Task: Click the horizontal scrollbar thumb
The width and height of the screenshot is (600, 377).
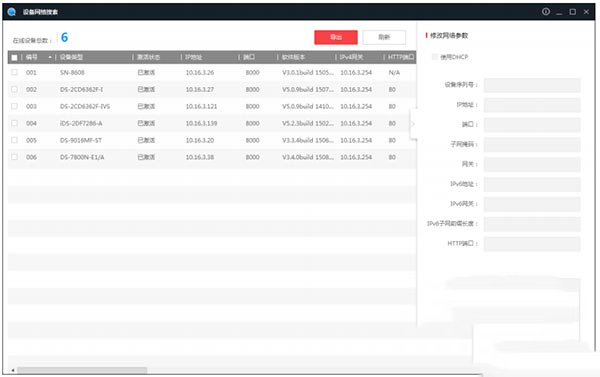Action: (82, 370)
